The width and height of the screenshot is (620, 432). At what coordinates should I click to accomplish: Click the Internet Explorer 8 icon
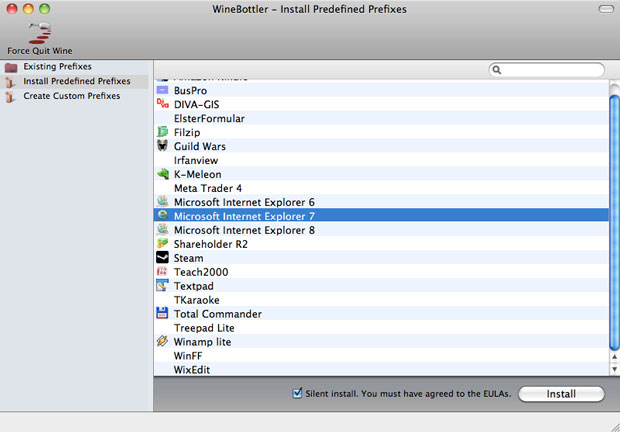(x=163, y=229)
